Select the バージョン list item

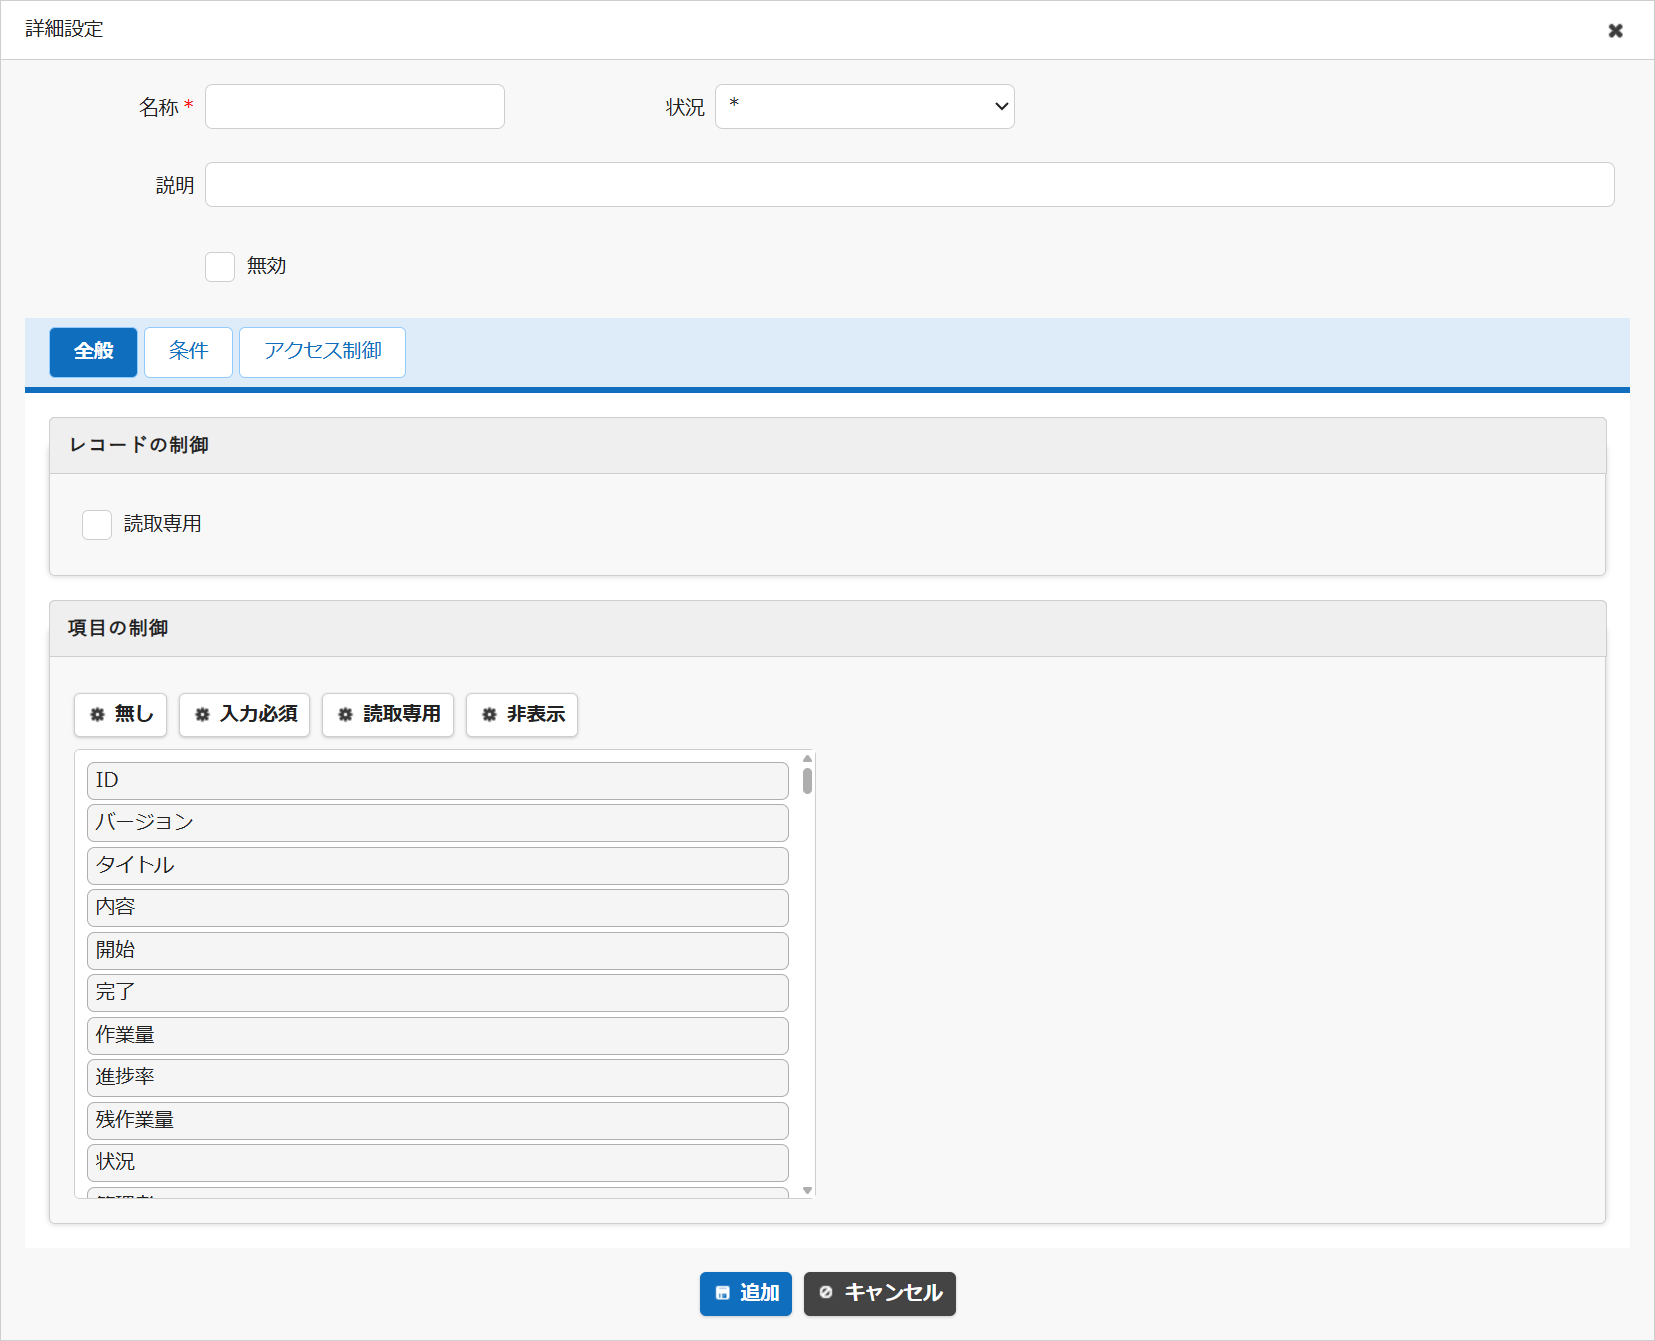coord(438,823)
